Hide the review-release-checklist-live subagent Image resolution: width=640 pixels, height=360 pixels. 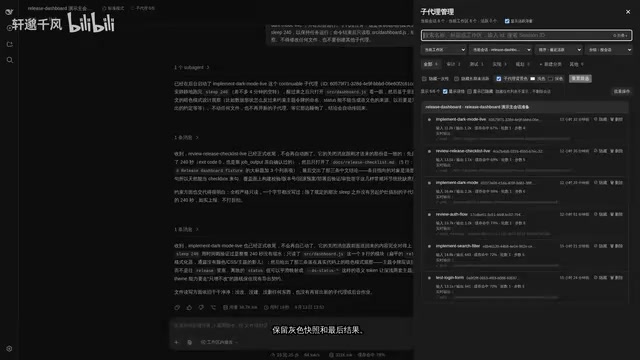click(x=600, y=151)
